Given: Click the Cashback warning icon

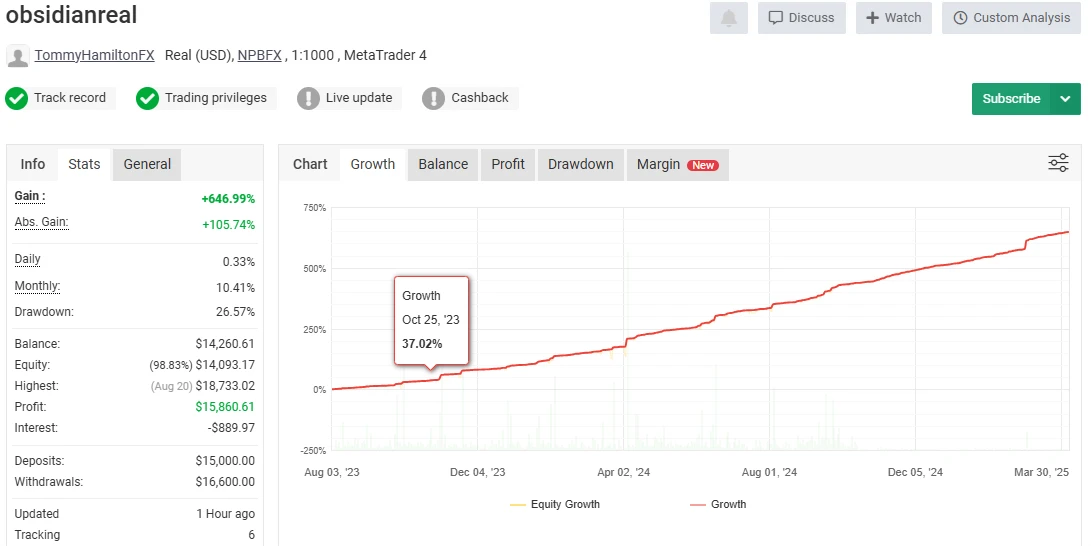Looking at the screenshot, I should 433,98.
